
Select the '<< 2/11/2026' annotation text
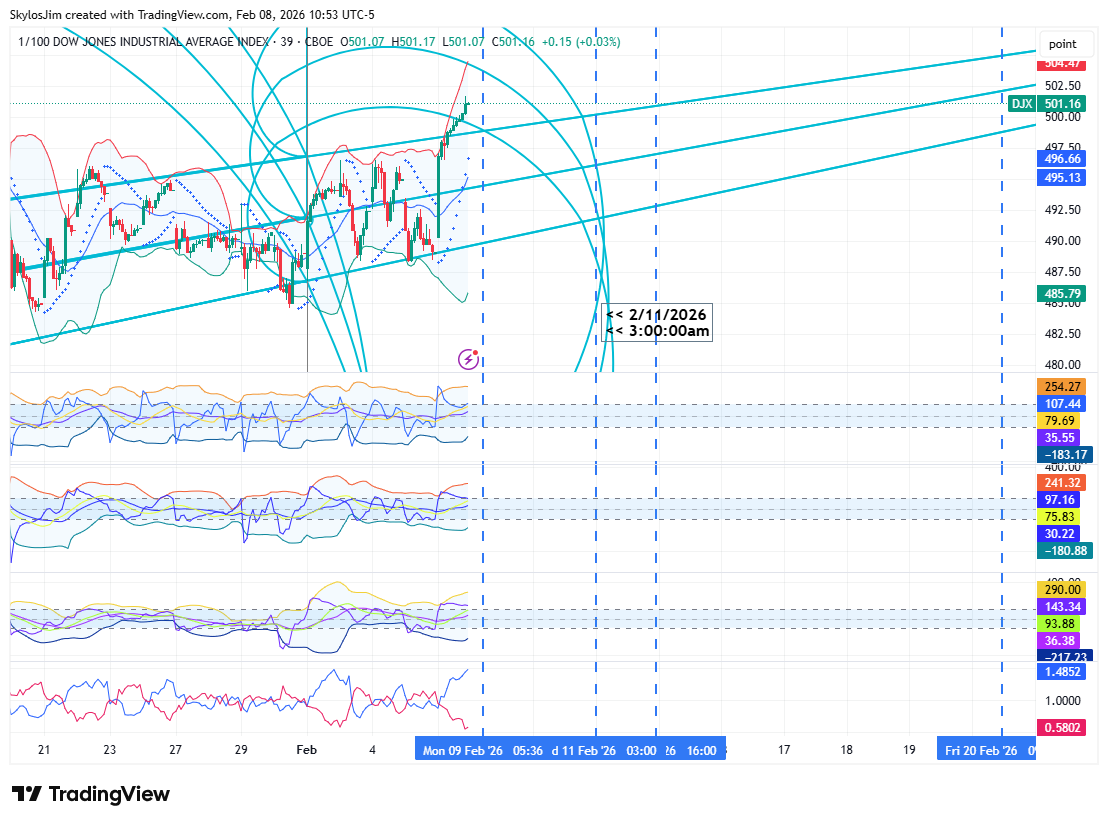[656, 315]
